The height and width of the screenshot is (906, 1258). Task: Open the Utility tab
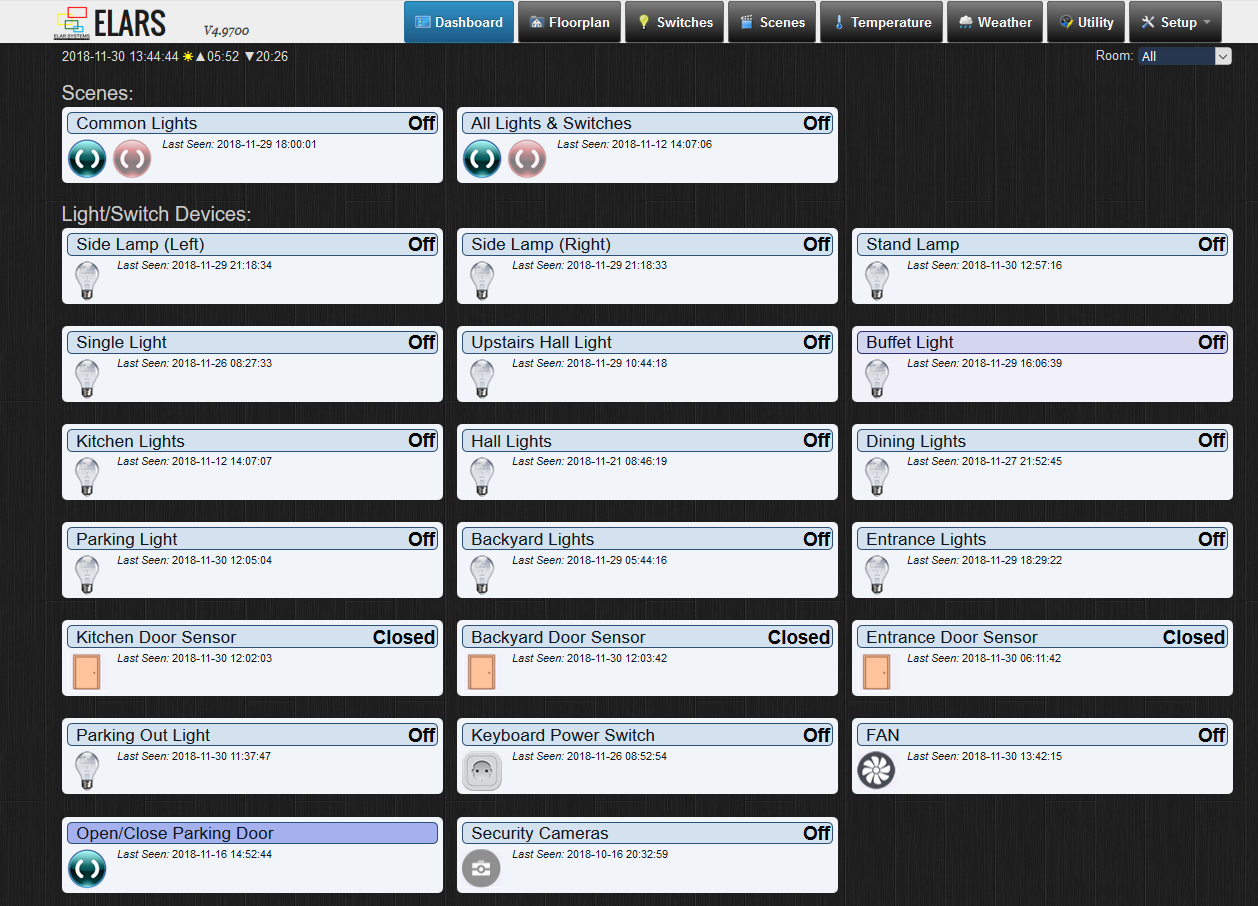[1086, 22]
